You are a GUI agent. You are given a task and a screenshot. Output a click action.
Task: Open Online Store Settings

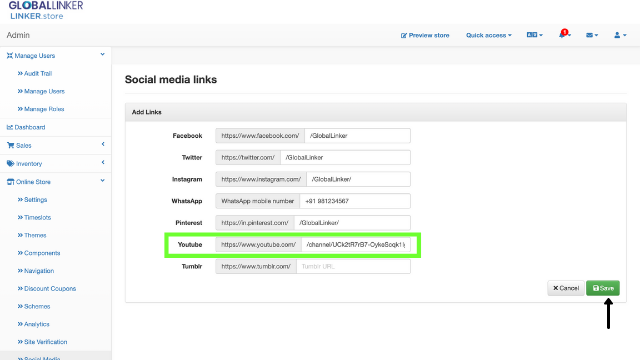(x=32, y=200)
